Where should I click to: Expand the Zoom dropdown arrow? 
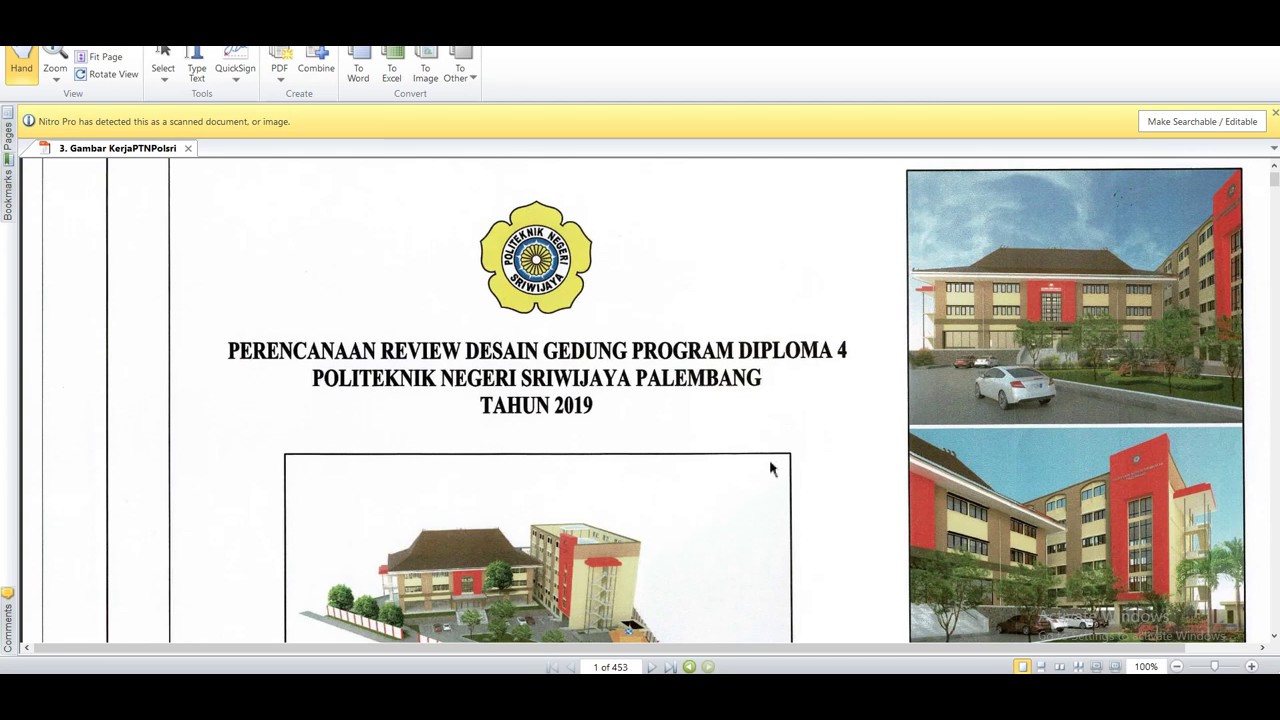pos(55,79)
